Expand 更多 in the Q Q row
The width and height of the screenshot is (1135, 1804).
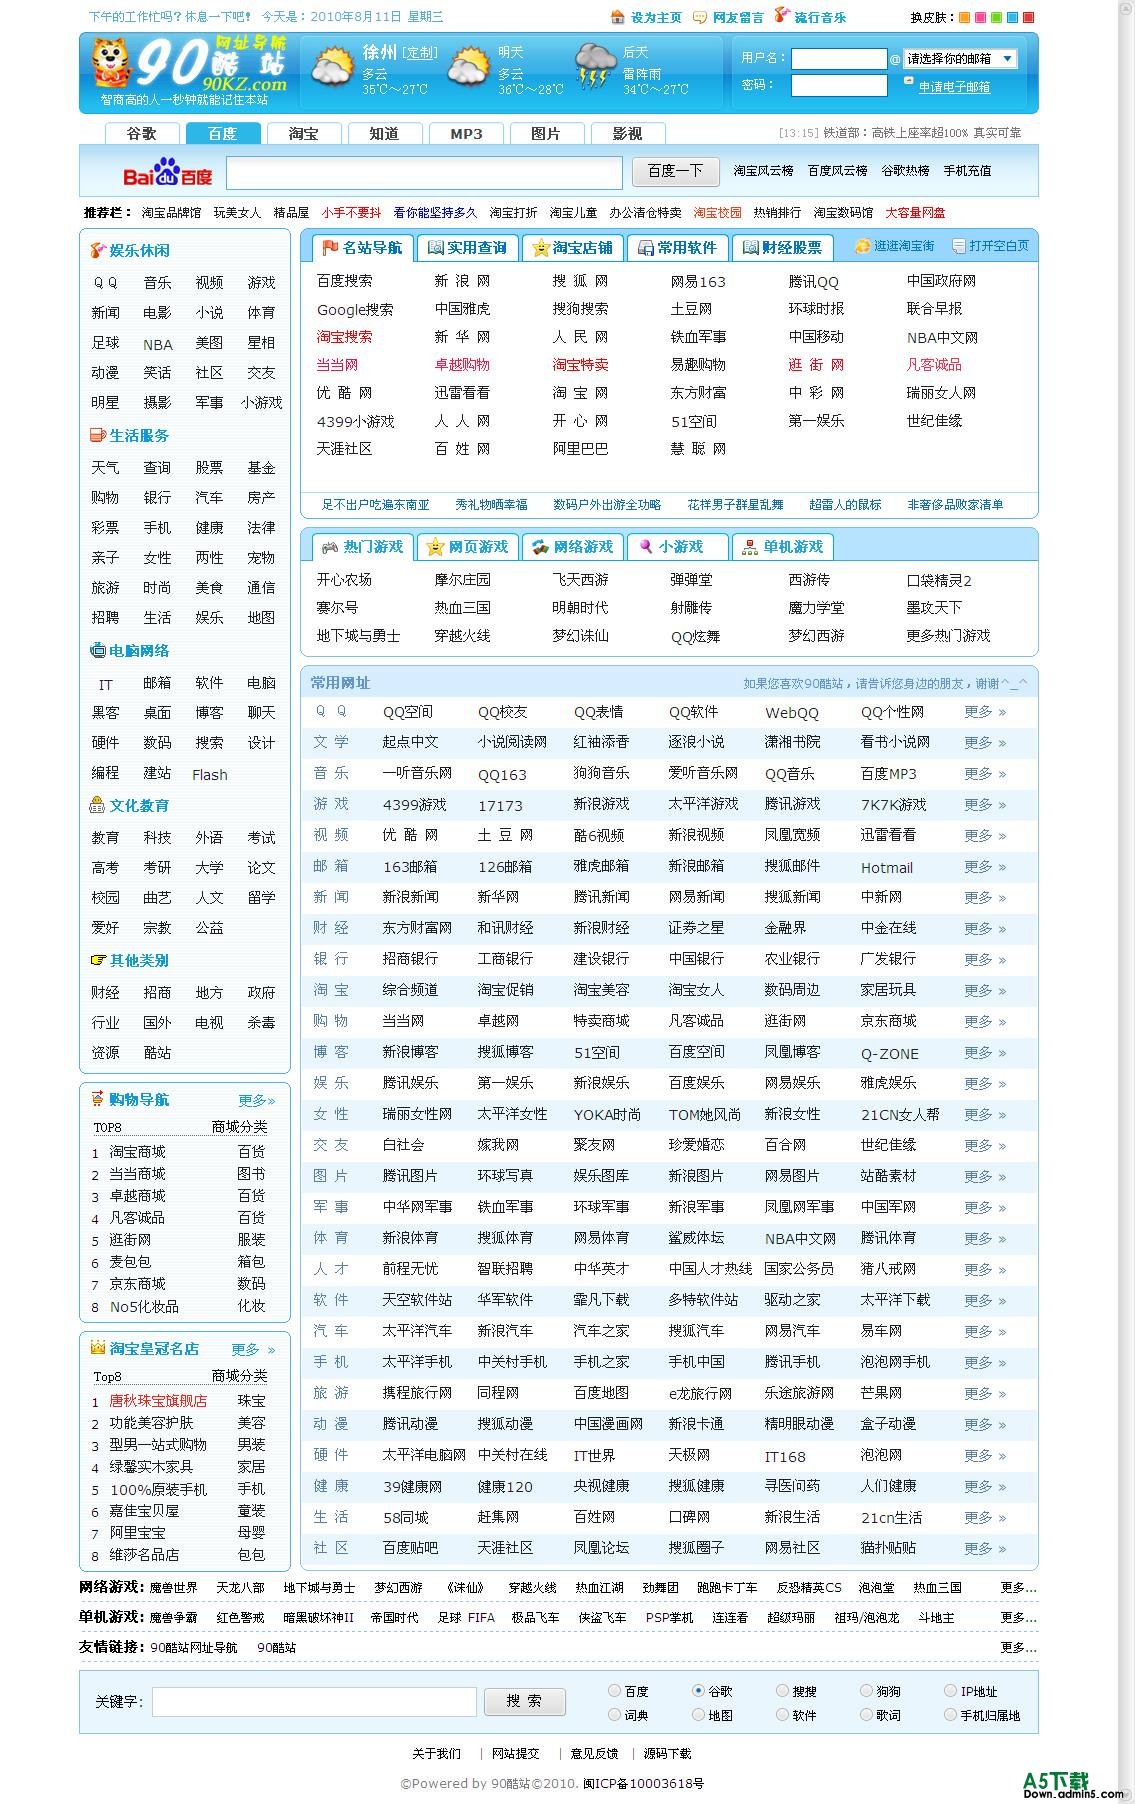click(985, 712)
